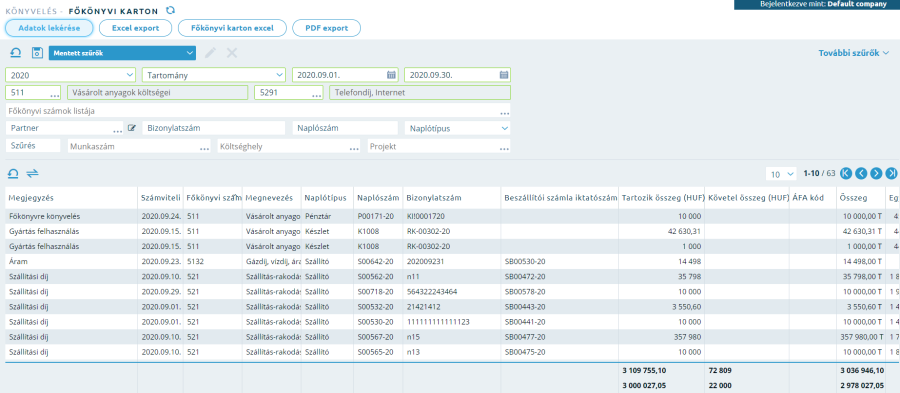This screenshot has height=393, width=900.
Task: Click the PDF export button
Action: [x=327, y=28]
